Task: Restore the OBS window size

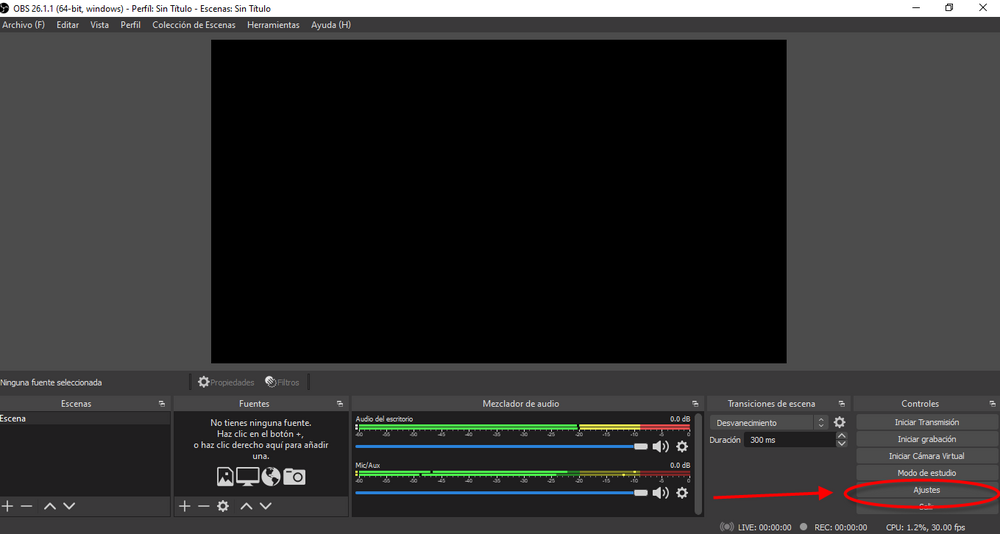Action: click(949, 8)
